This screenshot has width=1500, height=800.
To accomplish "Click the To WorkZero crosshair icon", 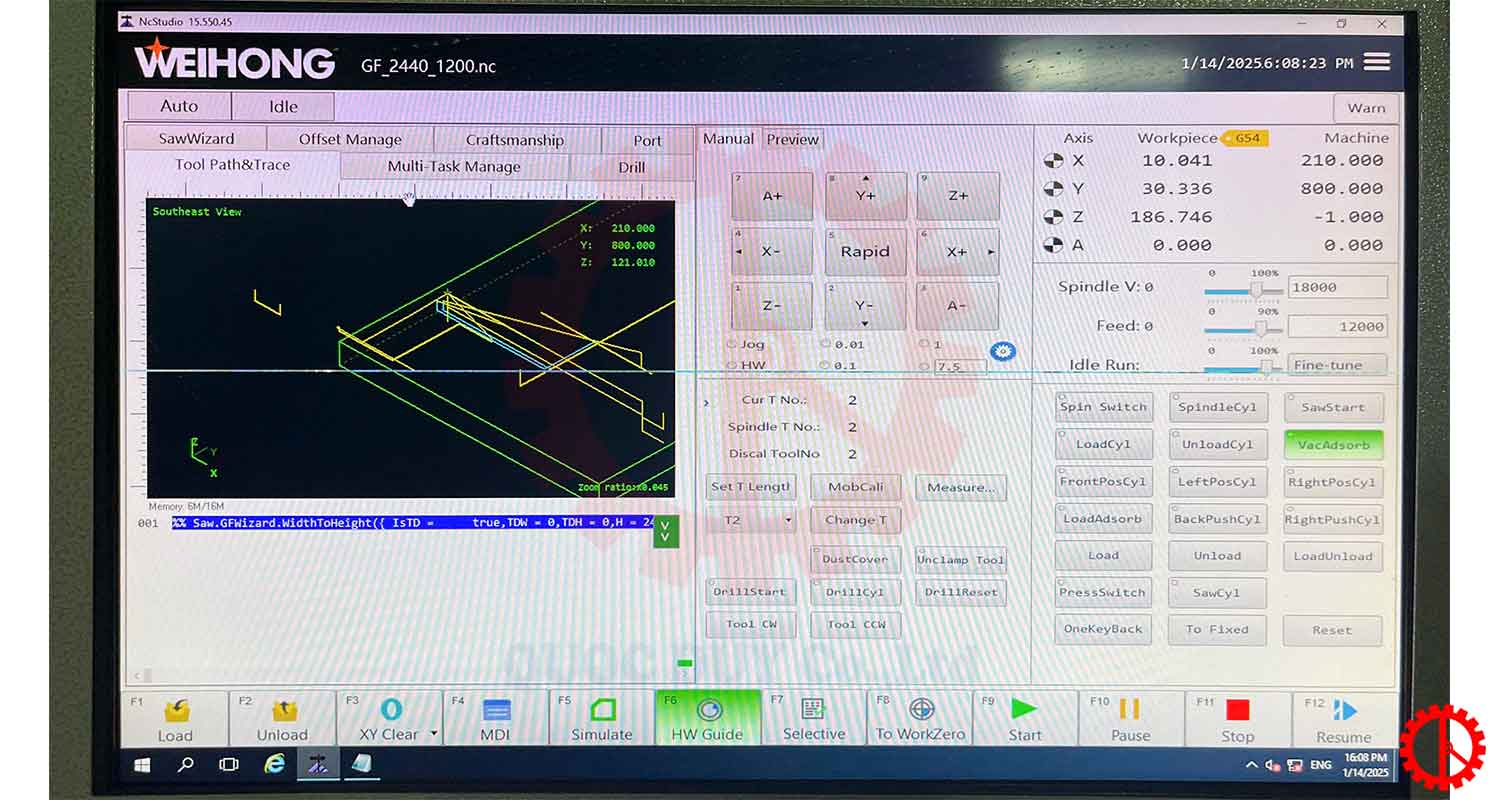I will click(x=921, y=710).
